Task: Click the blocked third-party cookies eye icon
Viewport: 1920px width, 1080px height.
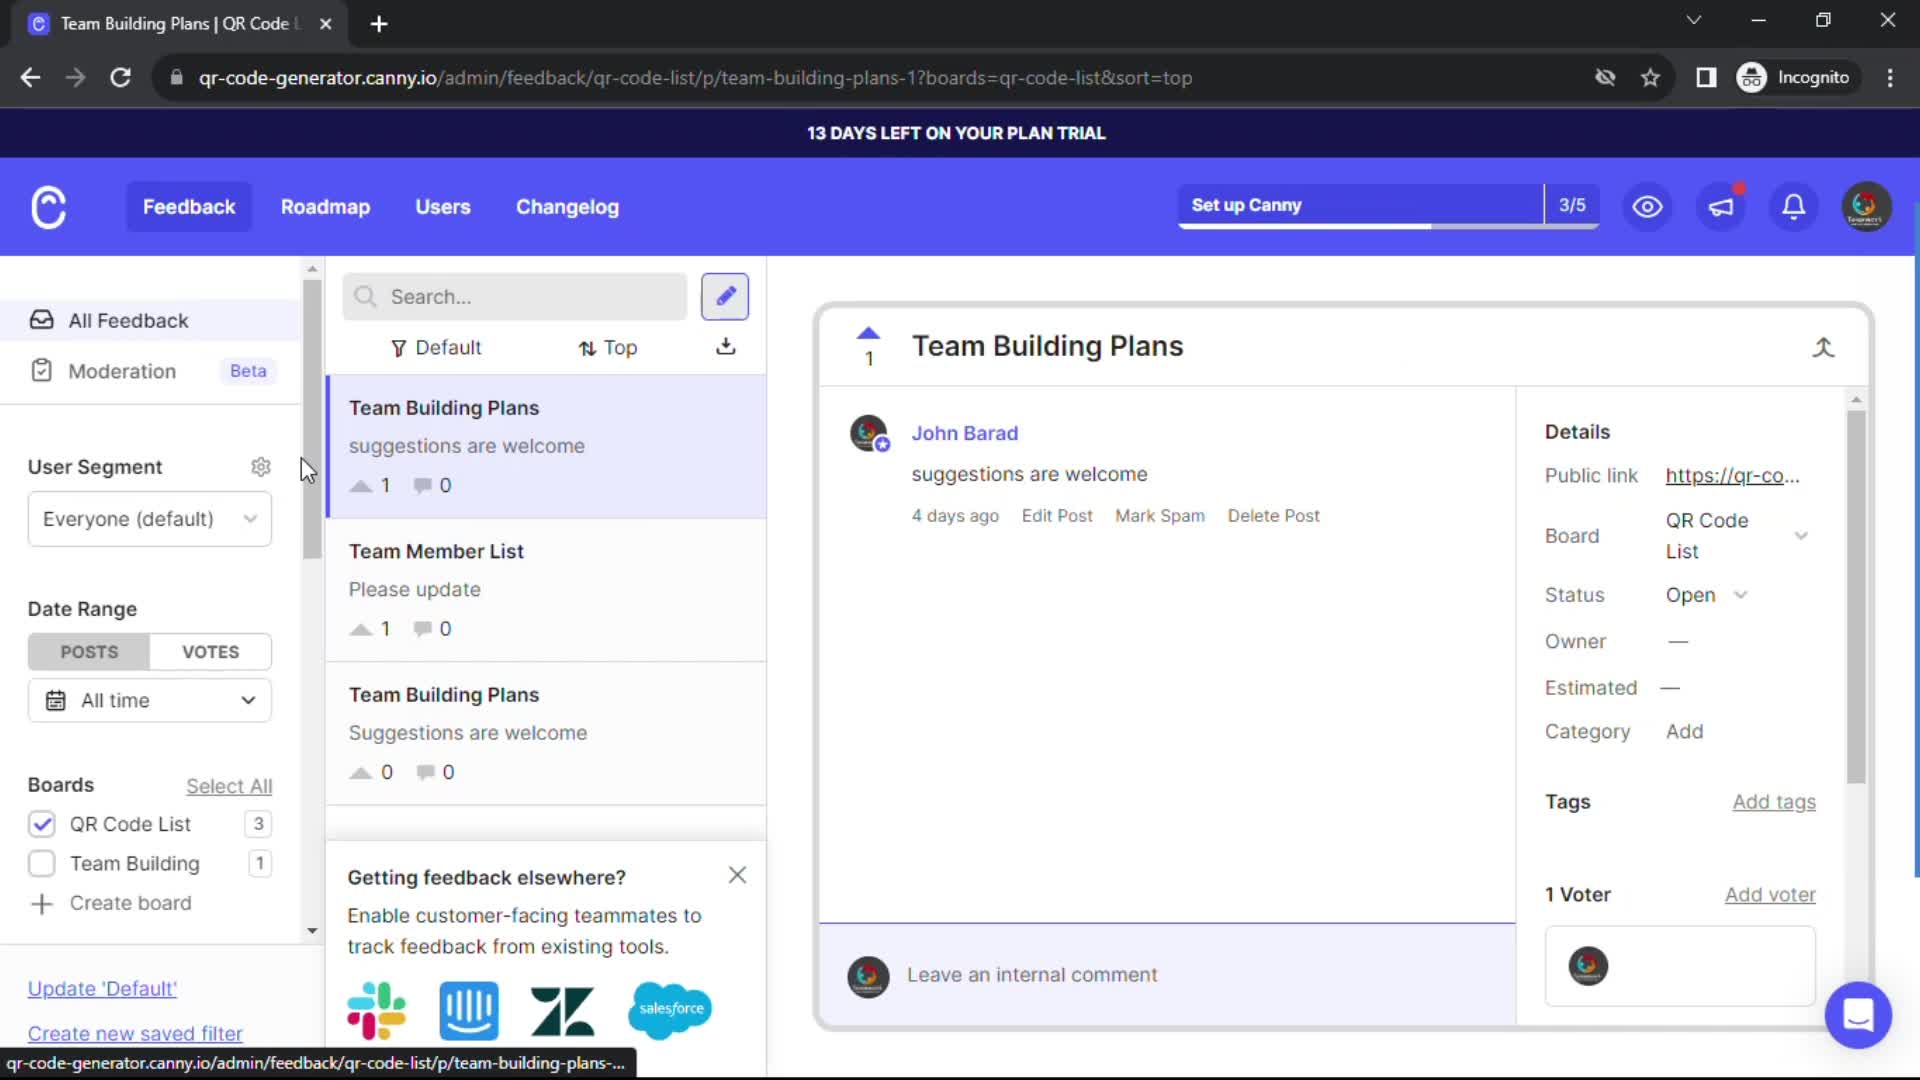Action: [x=1605, y=77]
